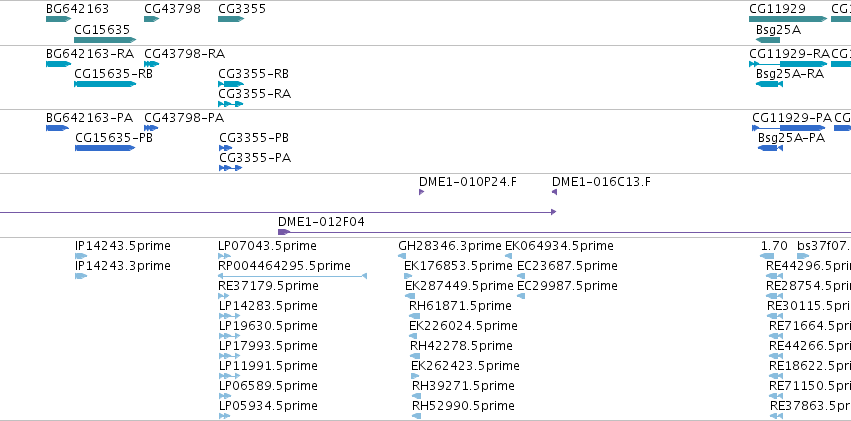Choose protein CG3355-PB
This screenshot has width=851, height=421.
pos(225,148)
